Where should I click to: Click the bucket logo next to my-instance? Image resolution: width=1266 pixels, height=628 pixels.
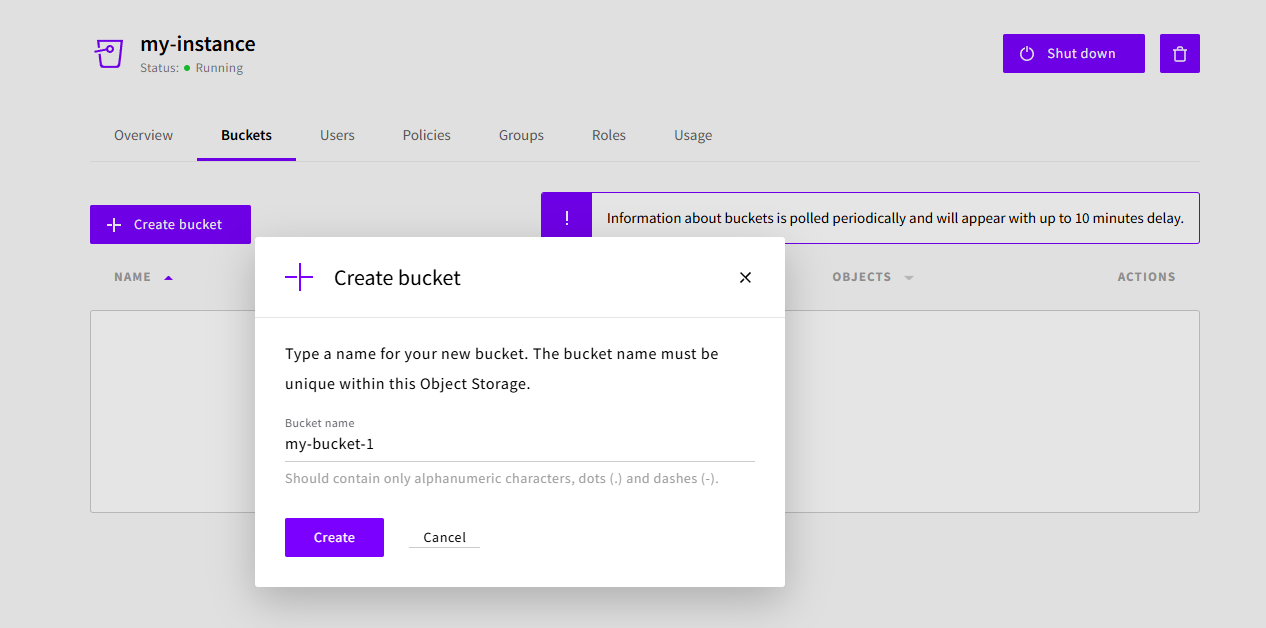pyautogui.click(x=108, y=53)
